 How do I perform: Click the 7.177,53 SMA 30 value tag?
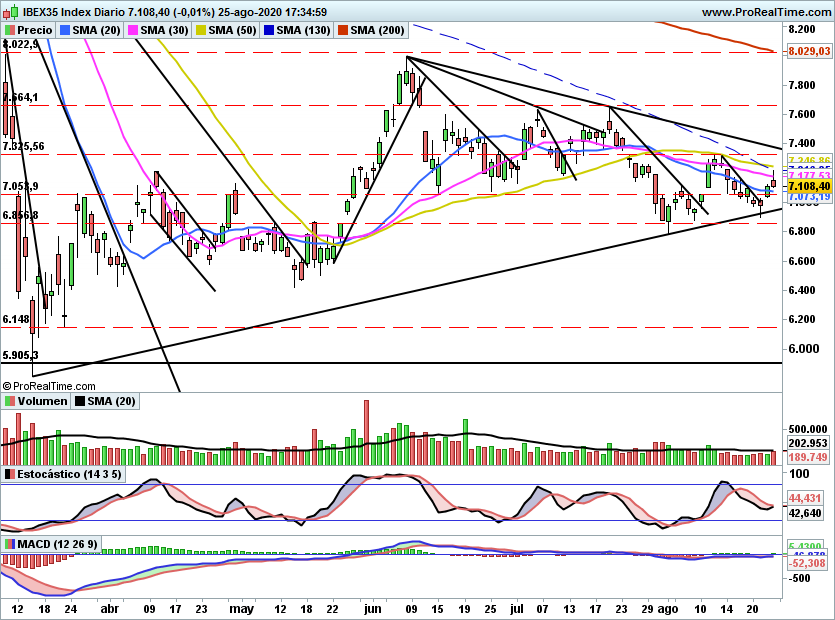809,175
